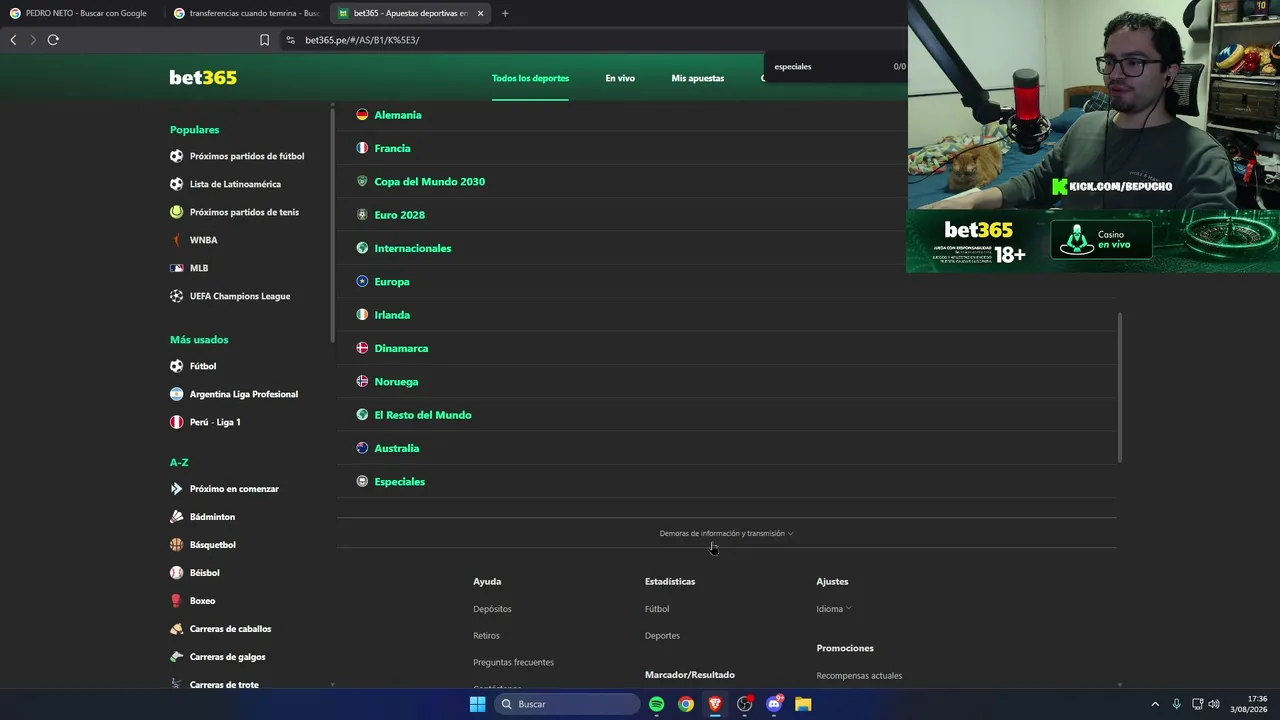Open Próximo en comenzar in A-Z list

coord(234,489)
